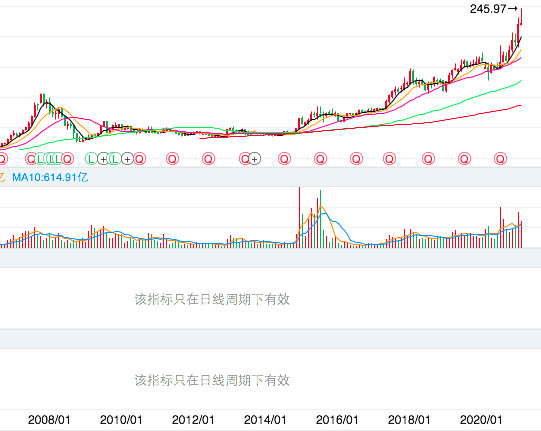Click the red Q marker just before 2018/01
The width and height of the screenshot is (541, 431).
point(390,159)
